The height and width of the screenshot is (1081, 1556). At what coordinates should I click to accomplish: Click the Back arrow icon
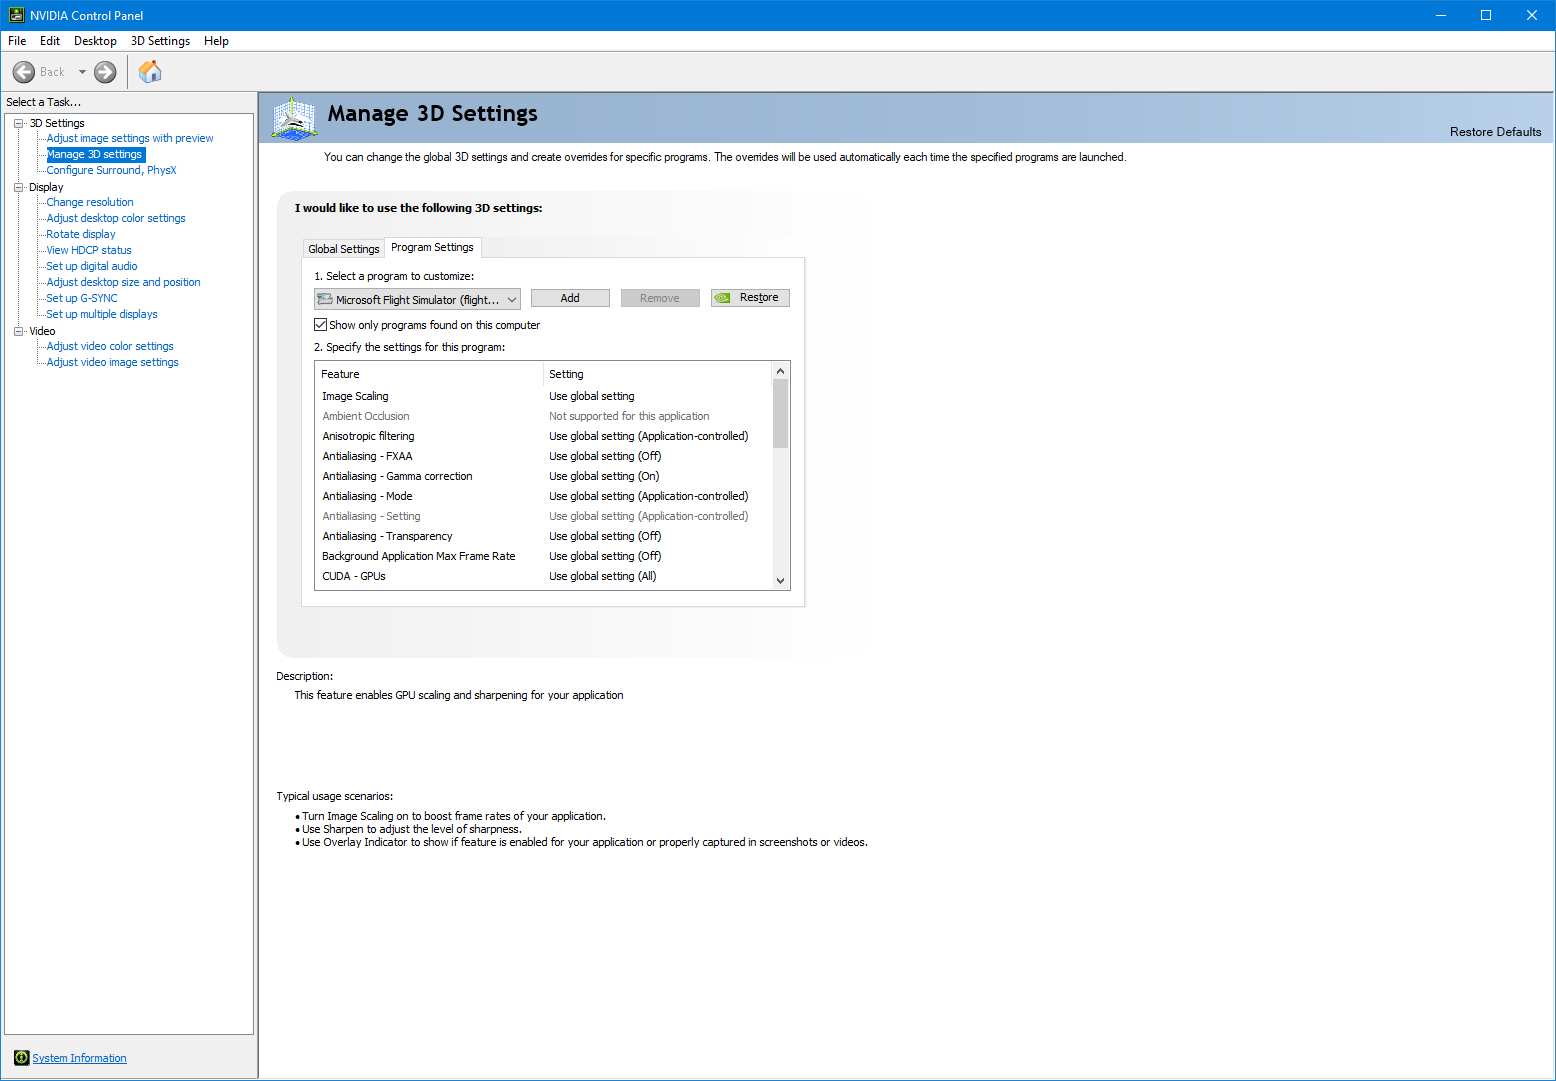pyautogui.click(x=24, y=72)
